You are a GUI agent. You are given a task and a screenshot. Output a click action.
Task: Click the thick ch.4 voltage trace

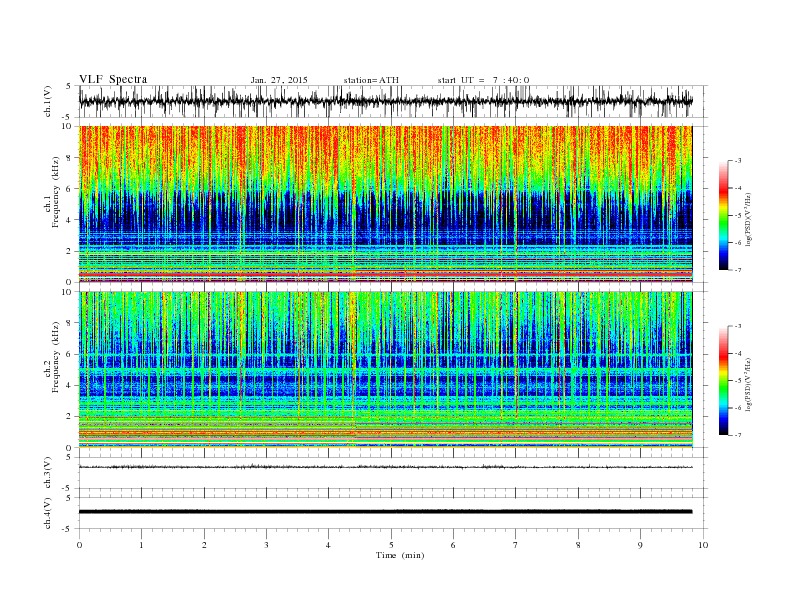tap(385, 512)
